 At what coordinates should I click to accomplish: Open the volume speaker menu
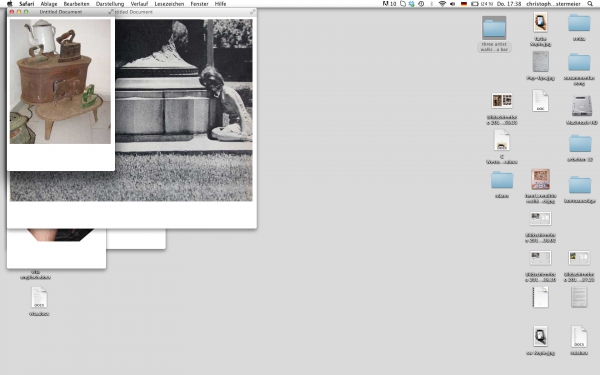coord(453,4)
